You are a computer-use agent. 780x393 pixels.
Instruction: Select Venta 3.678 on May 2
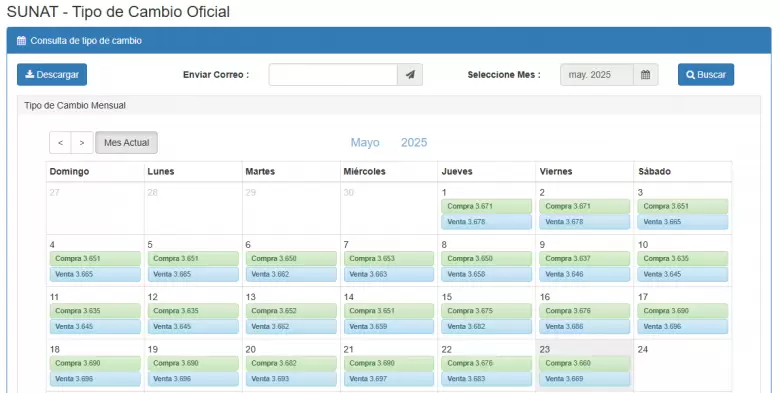(585, 222)
